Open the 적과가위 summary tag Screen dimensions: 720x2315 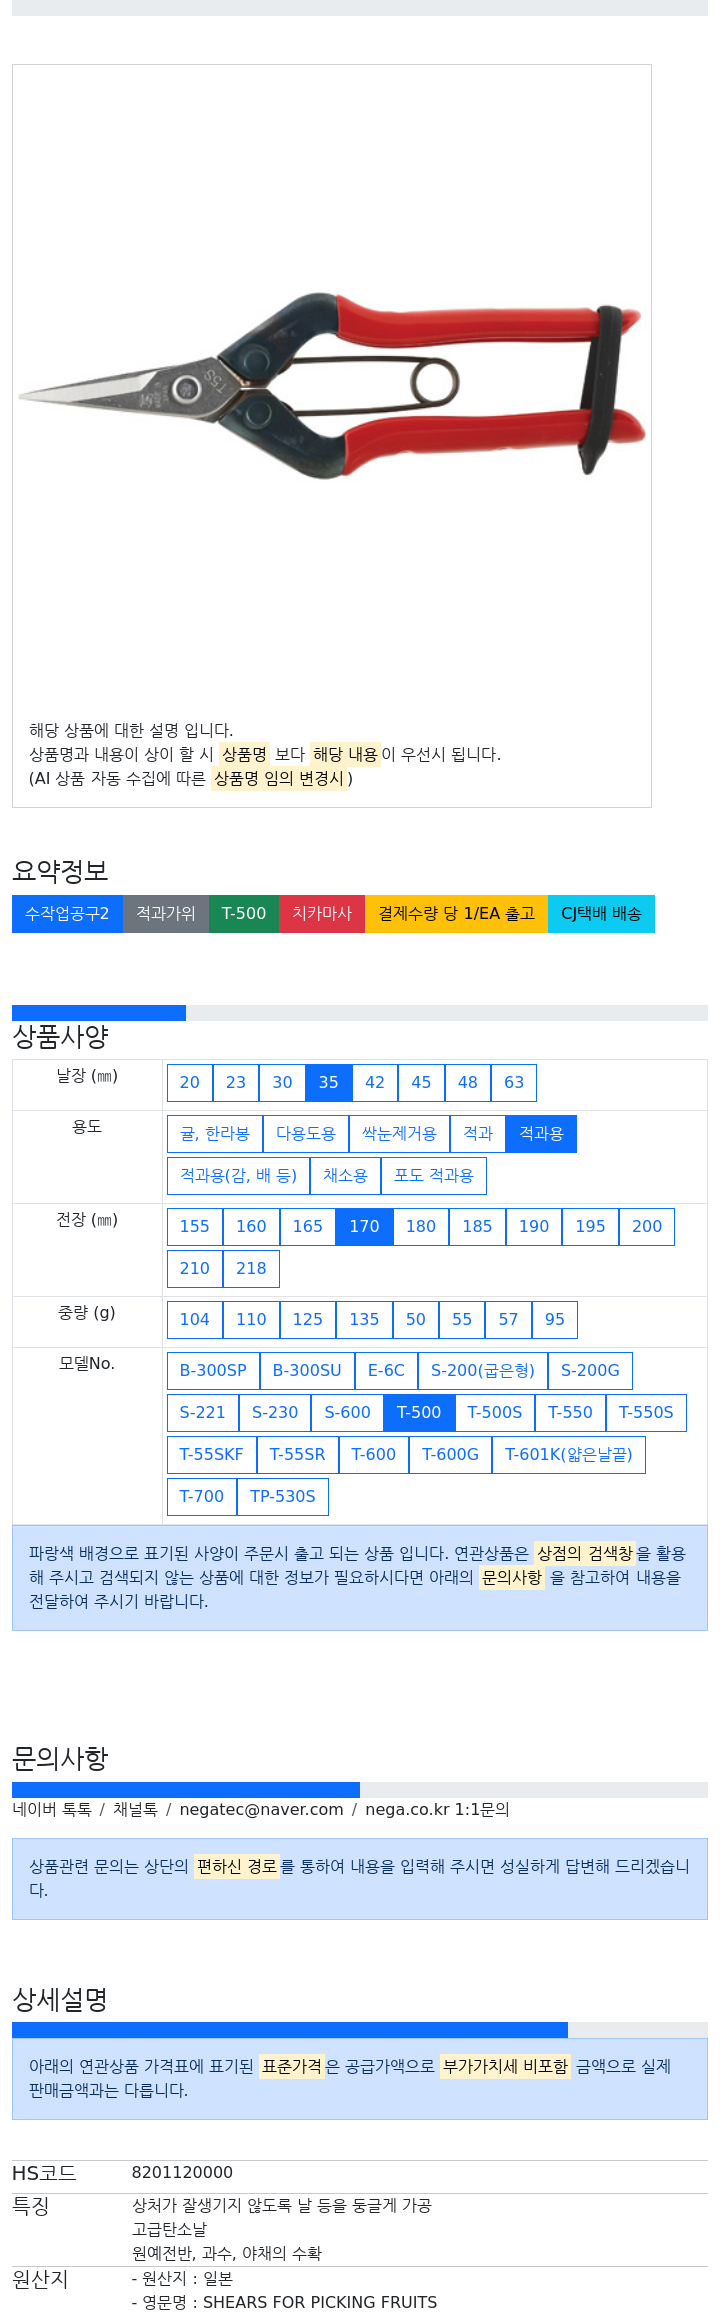pos(166,914)
